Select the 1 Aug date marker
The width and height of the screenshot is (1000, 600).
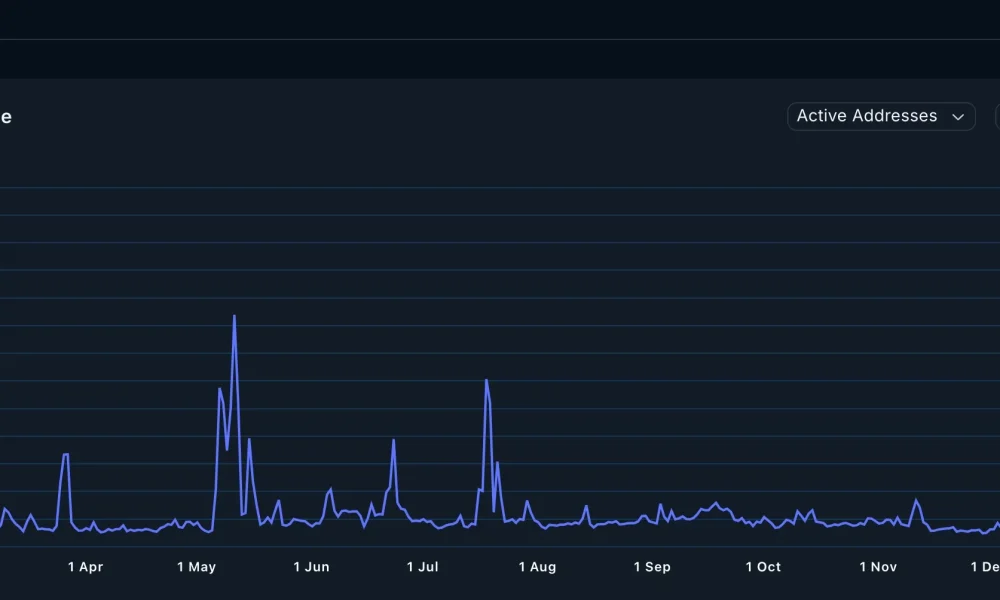pos(537,567)
